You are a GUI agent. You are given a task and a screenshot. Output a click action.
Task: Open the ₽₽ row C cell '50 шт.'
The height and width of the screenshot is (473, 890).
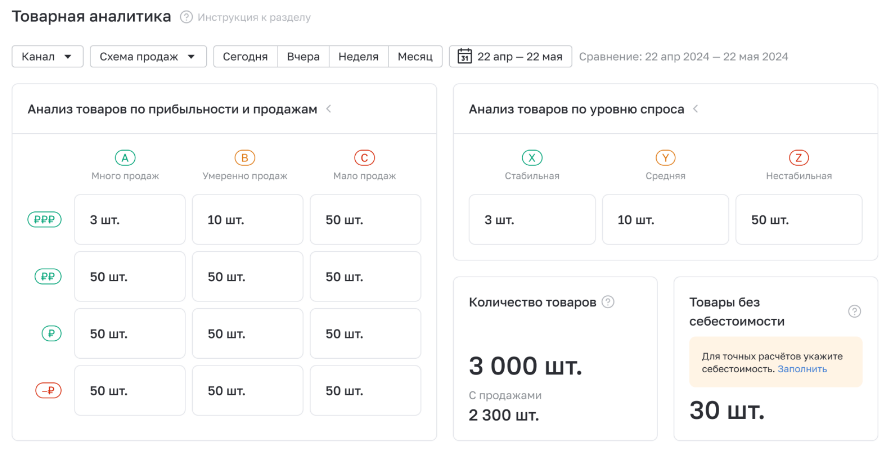coord(366,277)
